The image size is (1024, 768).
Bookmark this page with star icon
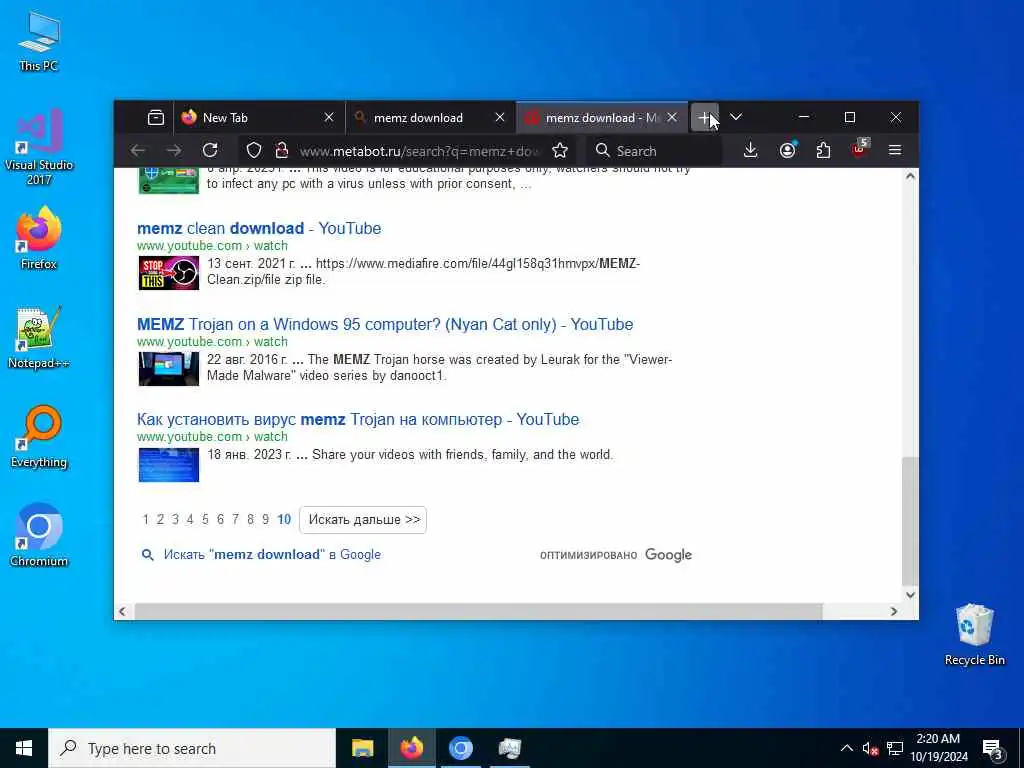560,151
